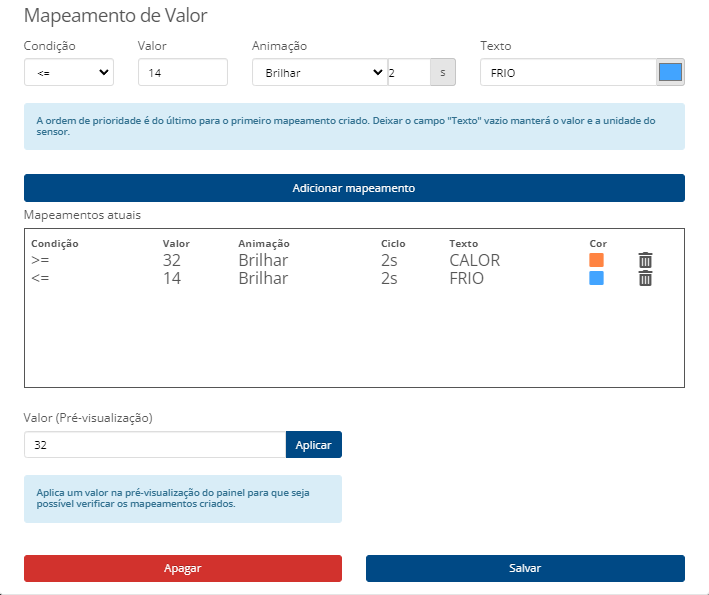Open the blue text color picker

pos(670,72)
